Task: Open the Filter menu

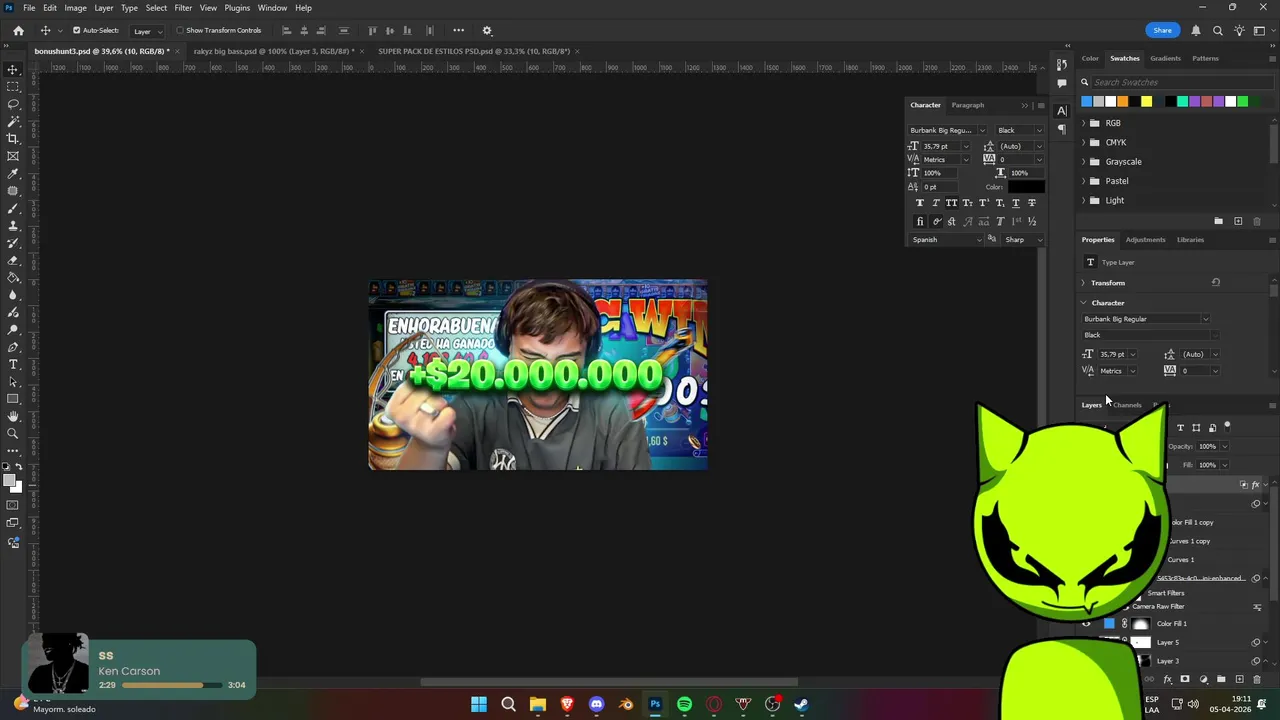Action: 183,8
